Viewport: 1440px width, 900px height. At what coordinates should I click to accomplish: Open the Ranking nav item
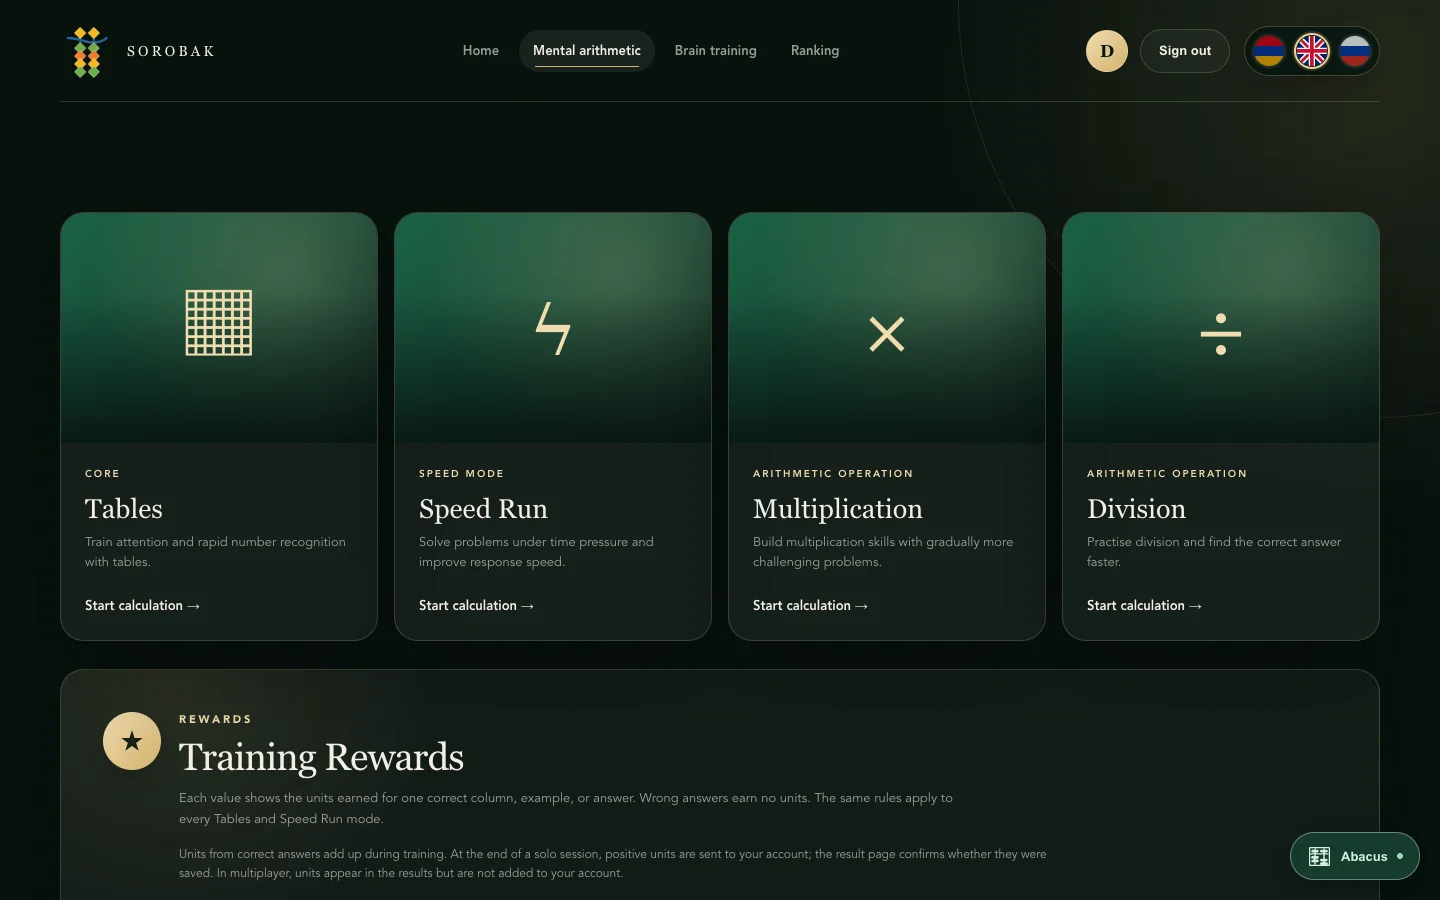point(815,51)
